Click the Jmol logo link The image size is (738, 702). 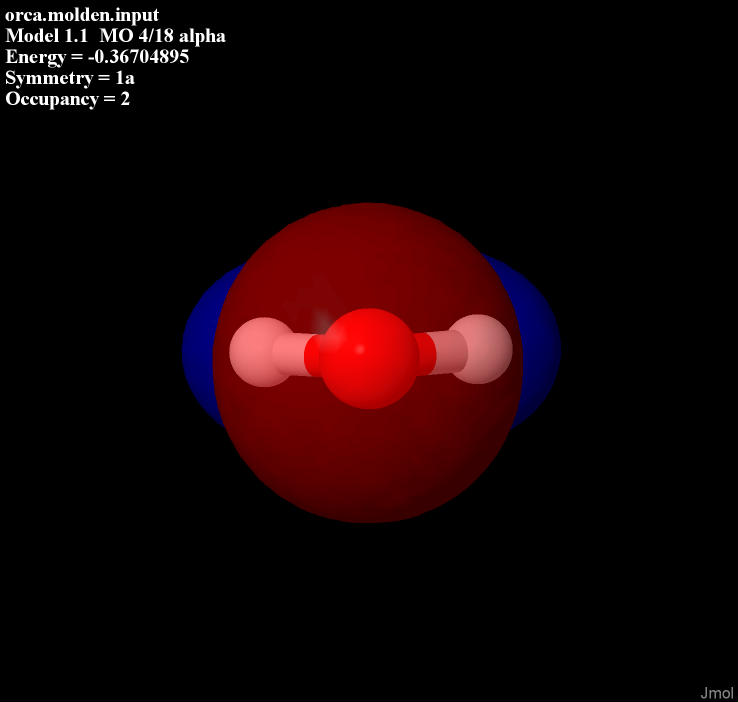coord(716,693)
